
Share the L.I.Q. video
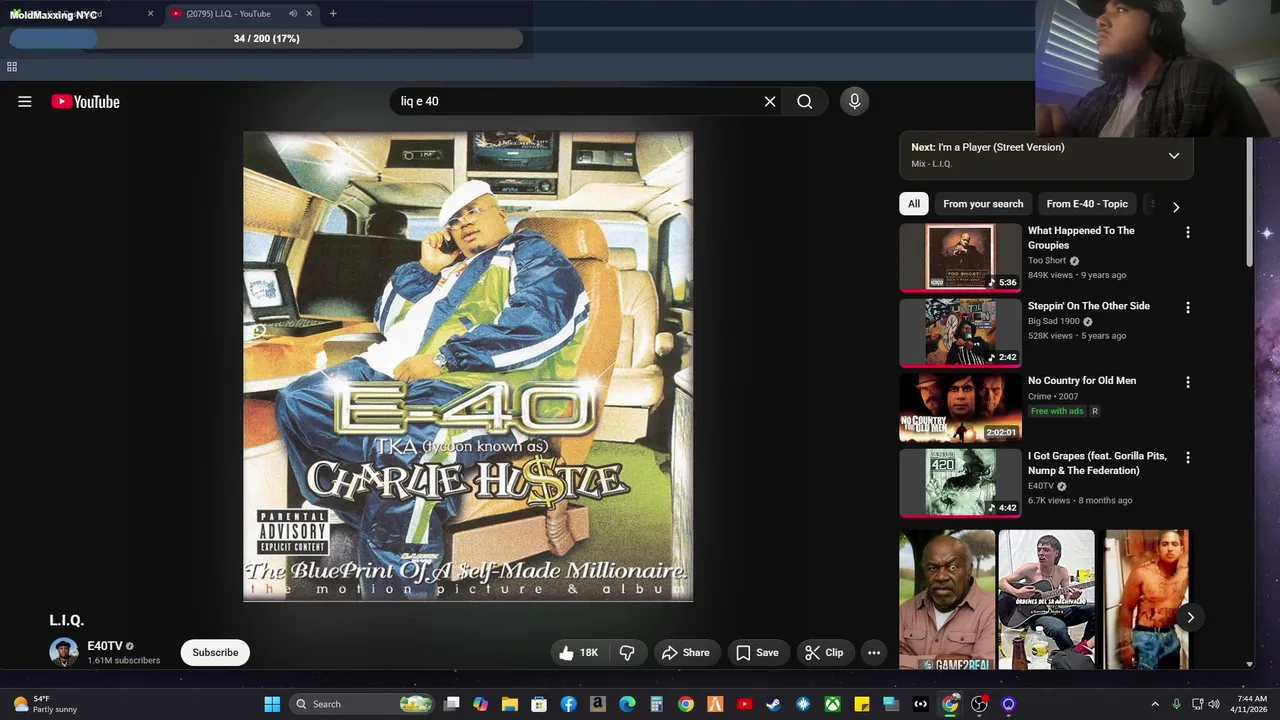[x=686, y=652]
